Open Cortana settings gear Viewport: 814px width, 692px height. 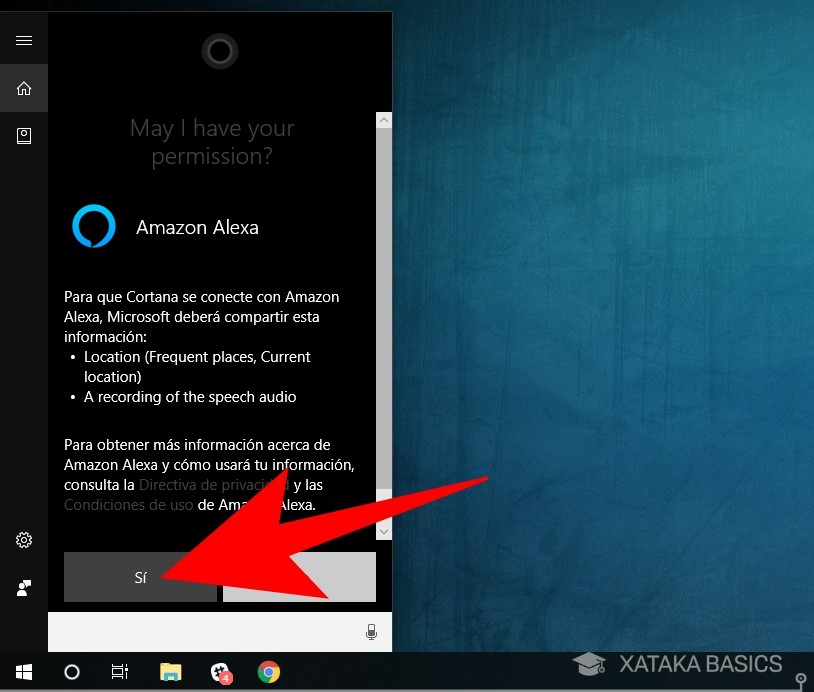(x=24, y=540)
